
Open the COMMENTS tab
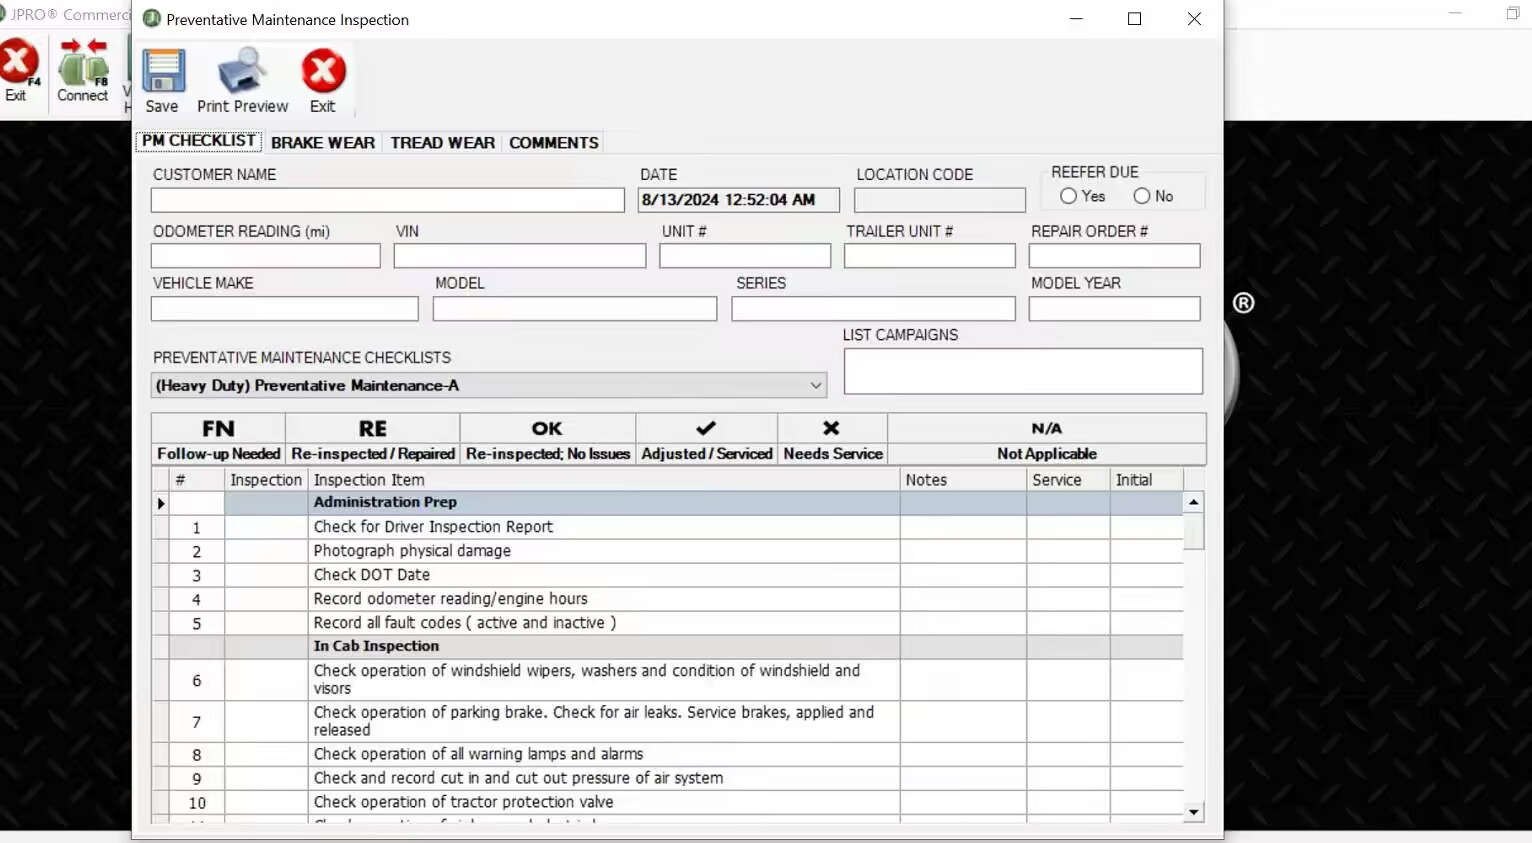(553, 142)
